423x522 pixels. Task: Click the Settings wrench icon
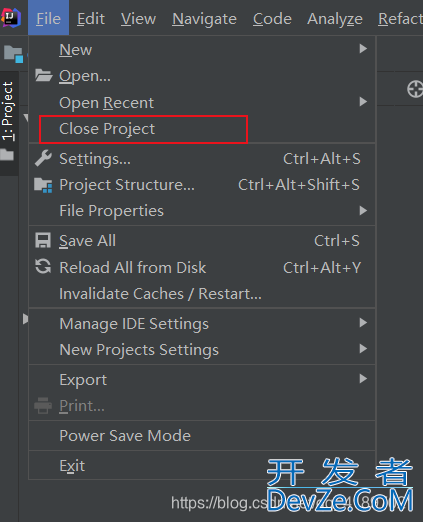[43, 158]
